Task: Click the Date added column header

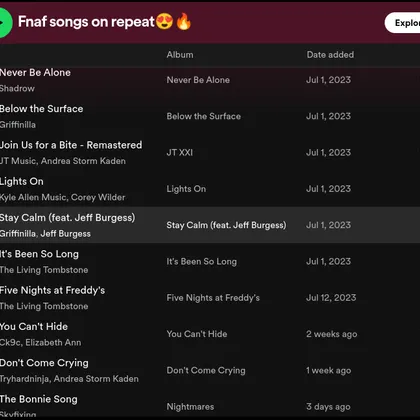Action: click(330, 55)
